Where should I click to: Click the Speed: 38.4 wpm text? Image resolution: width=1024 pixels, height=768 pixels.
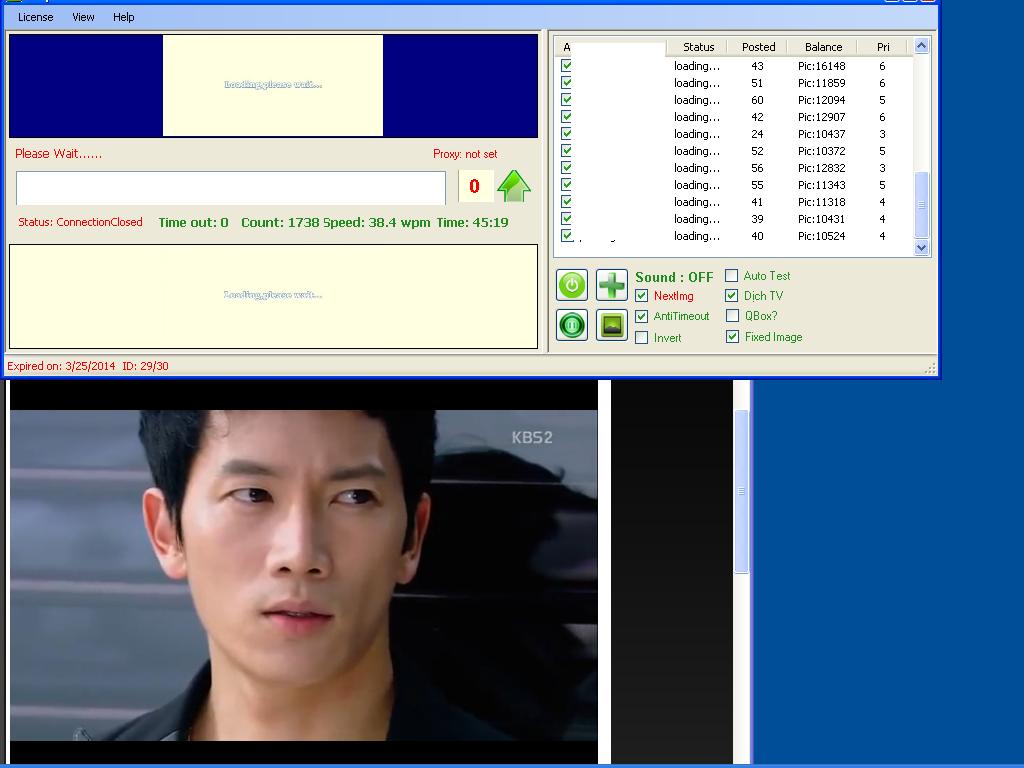[x=377, y=222]
